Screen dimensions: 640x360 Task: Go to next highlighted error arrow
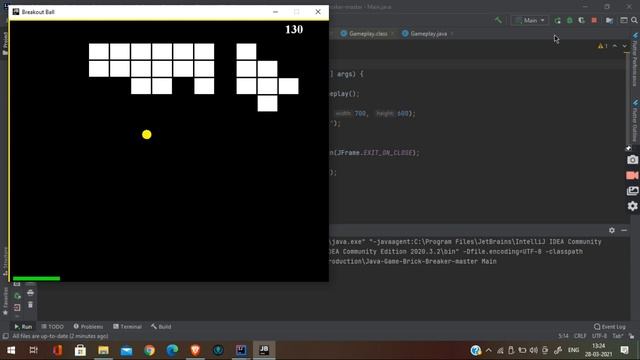point(624,46)
